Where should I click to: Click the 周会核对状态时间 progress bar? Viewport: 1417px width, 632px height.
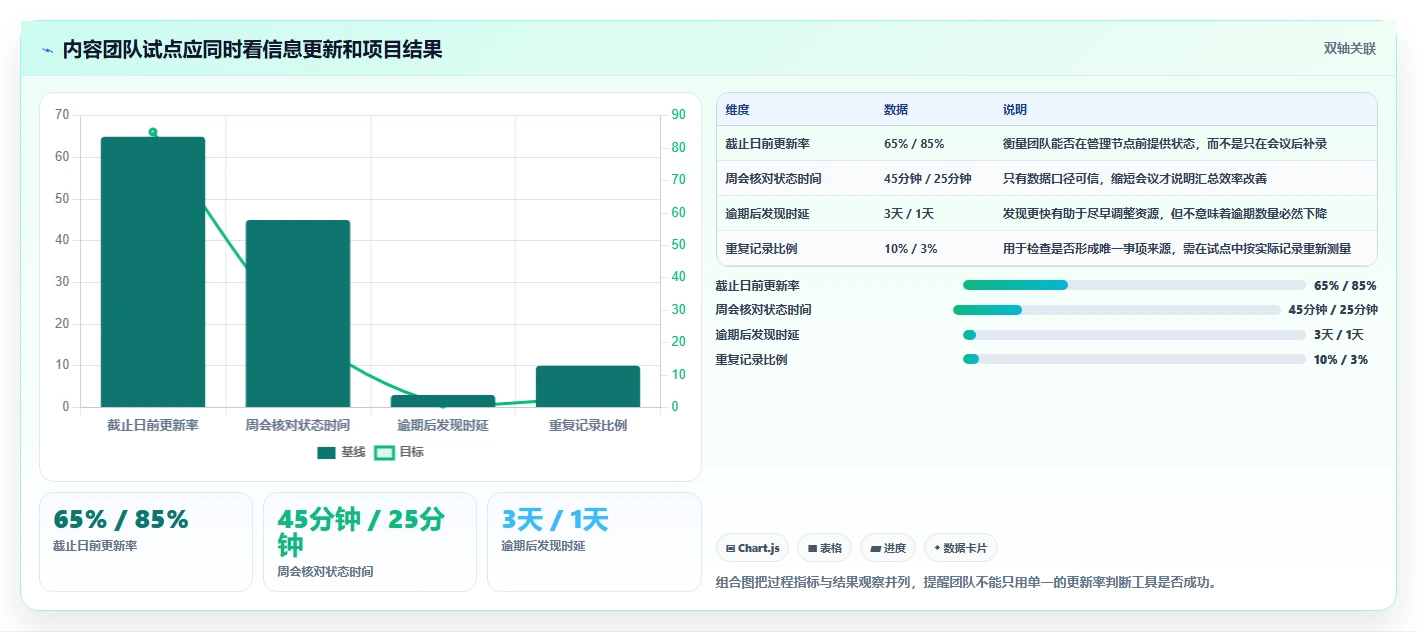(1116, 310)
